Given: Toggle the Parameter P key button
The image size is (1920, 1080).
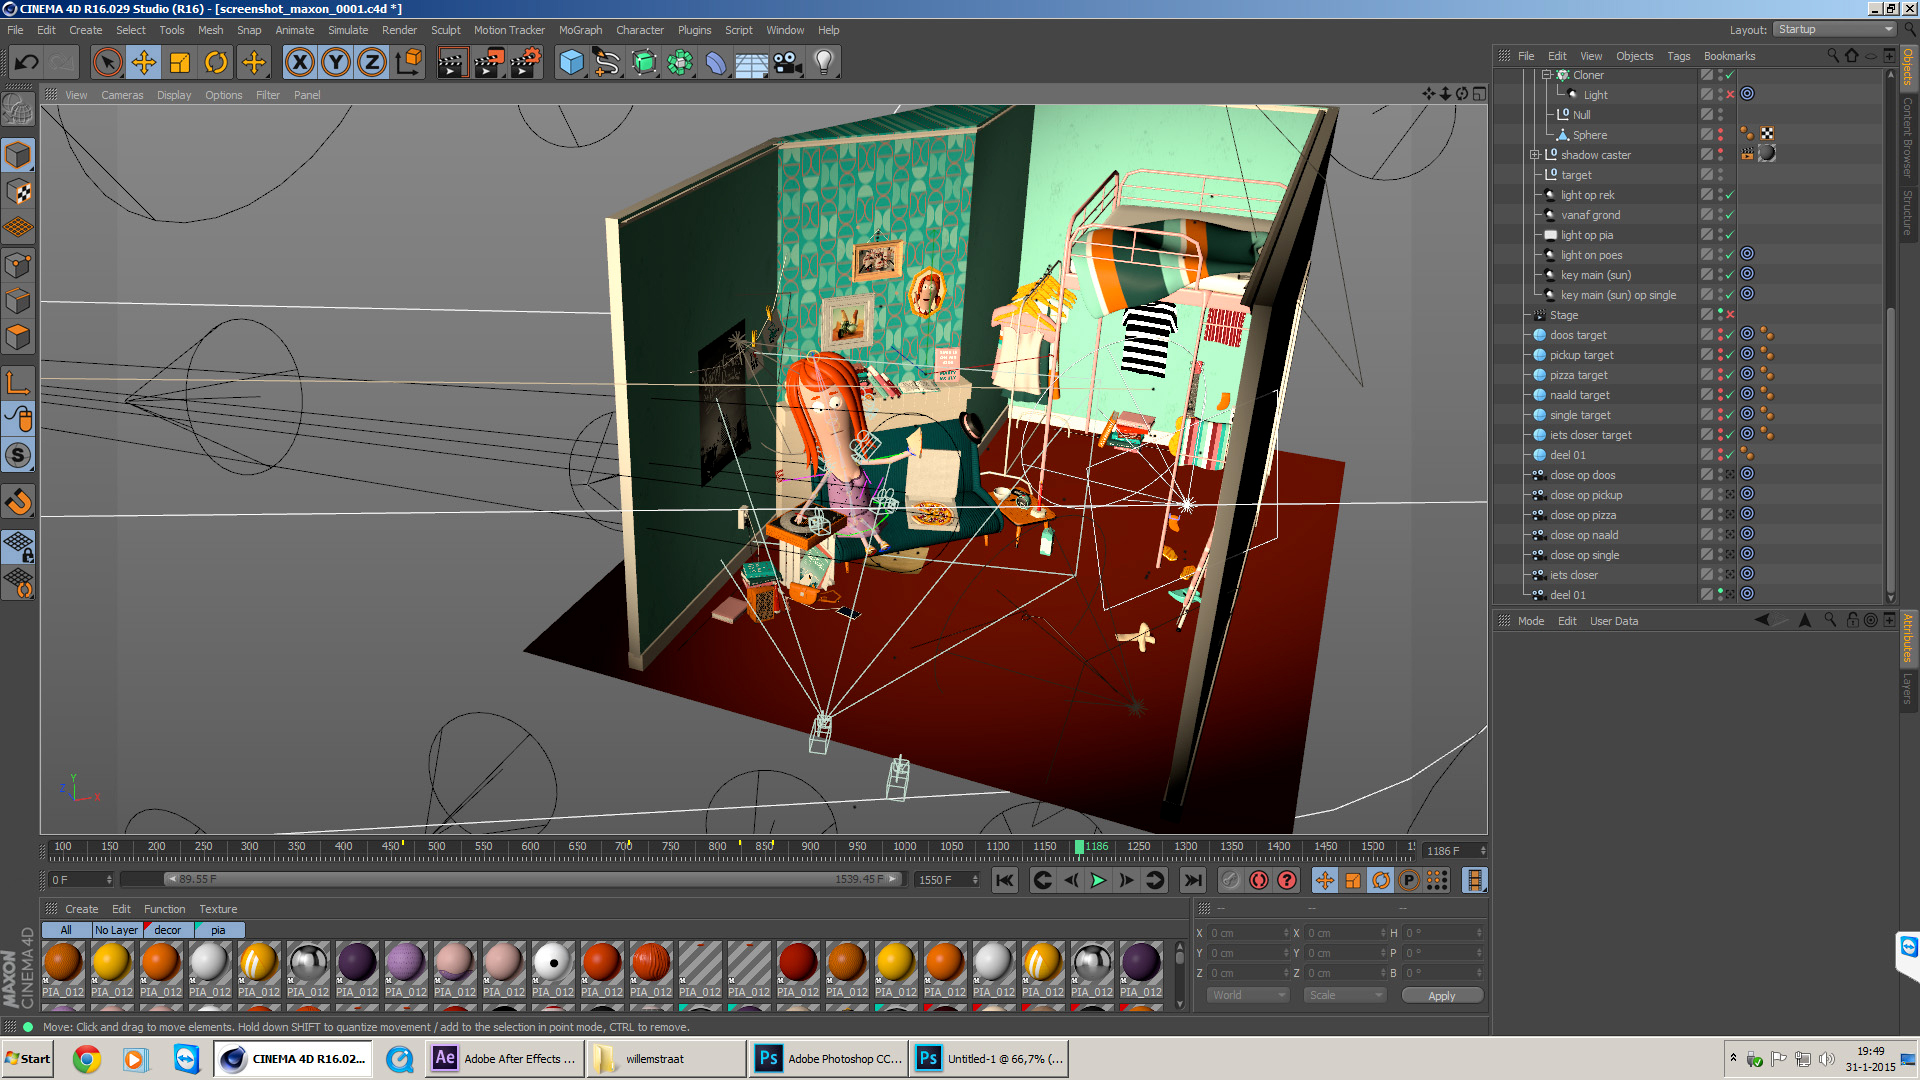Looking at the screenshot, I should click(x=1409, y=880).
